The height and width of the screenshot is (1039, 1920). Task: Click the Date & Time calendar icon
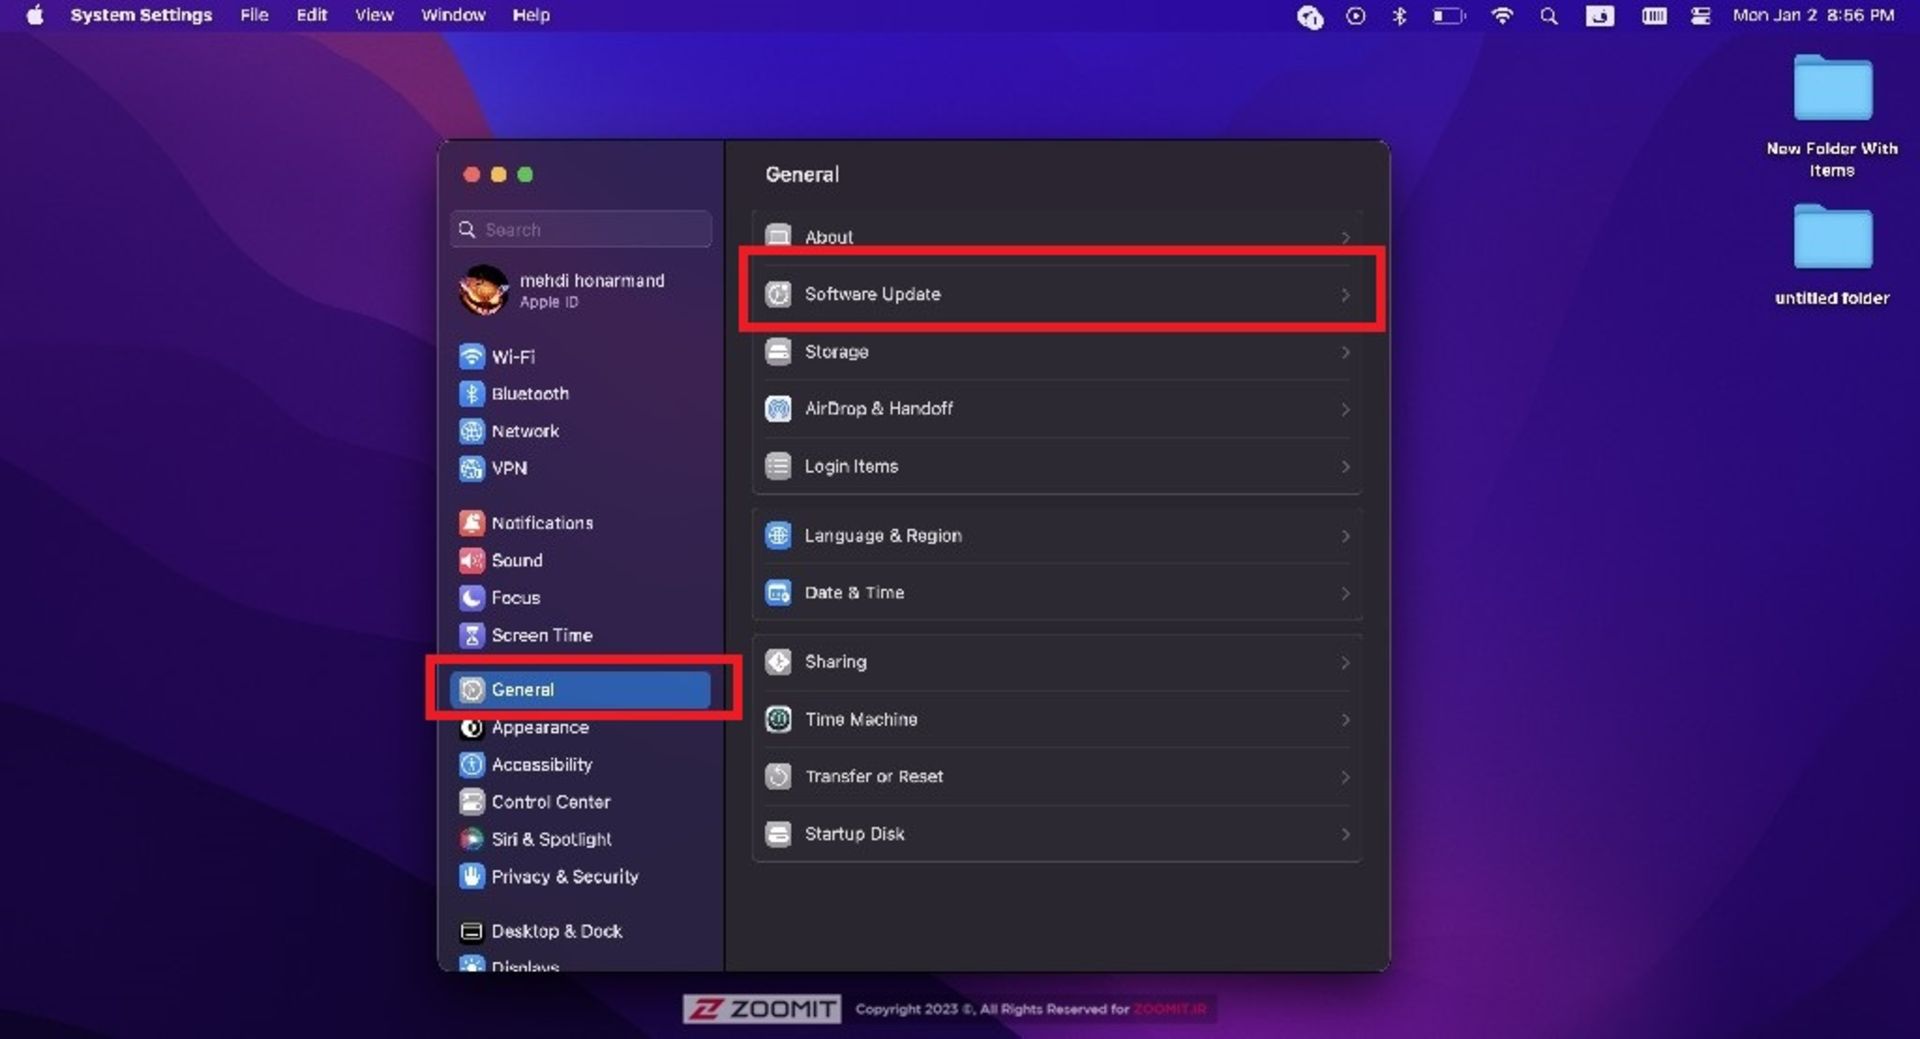coord(778,593)
